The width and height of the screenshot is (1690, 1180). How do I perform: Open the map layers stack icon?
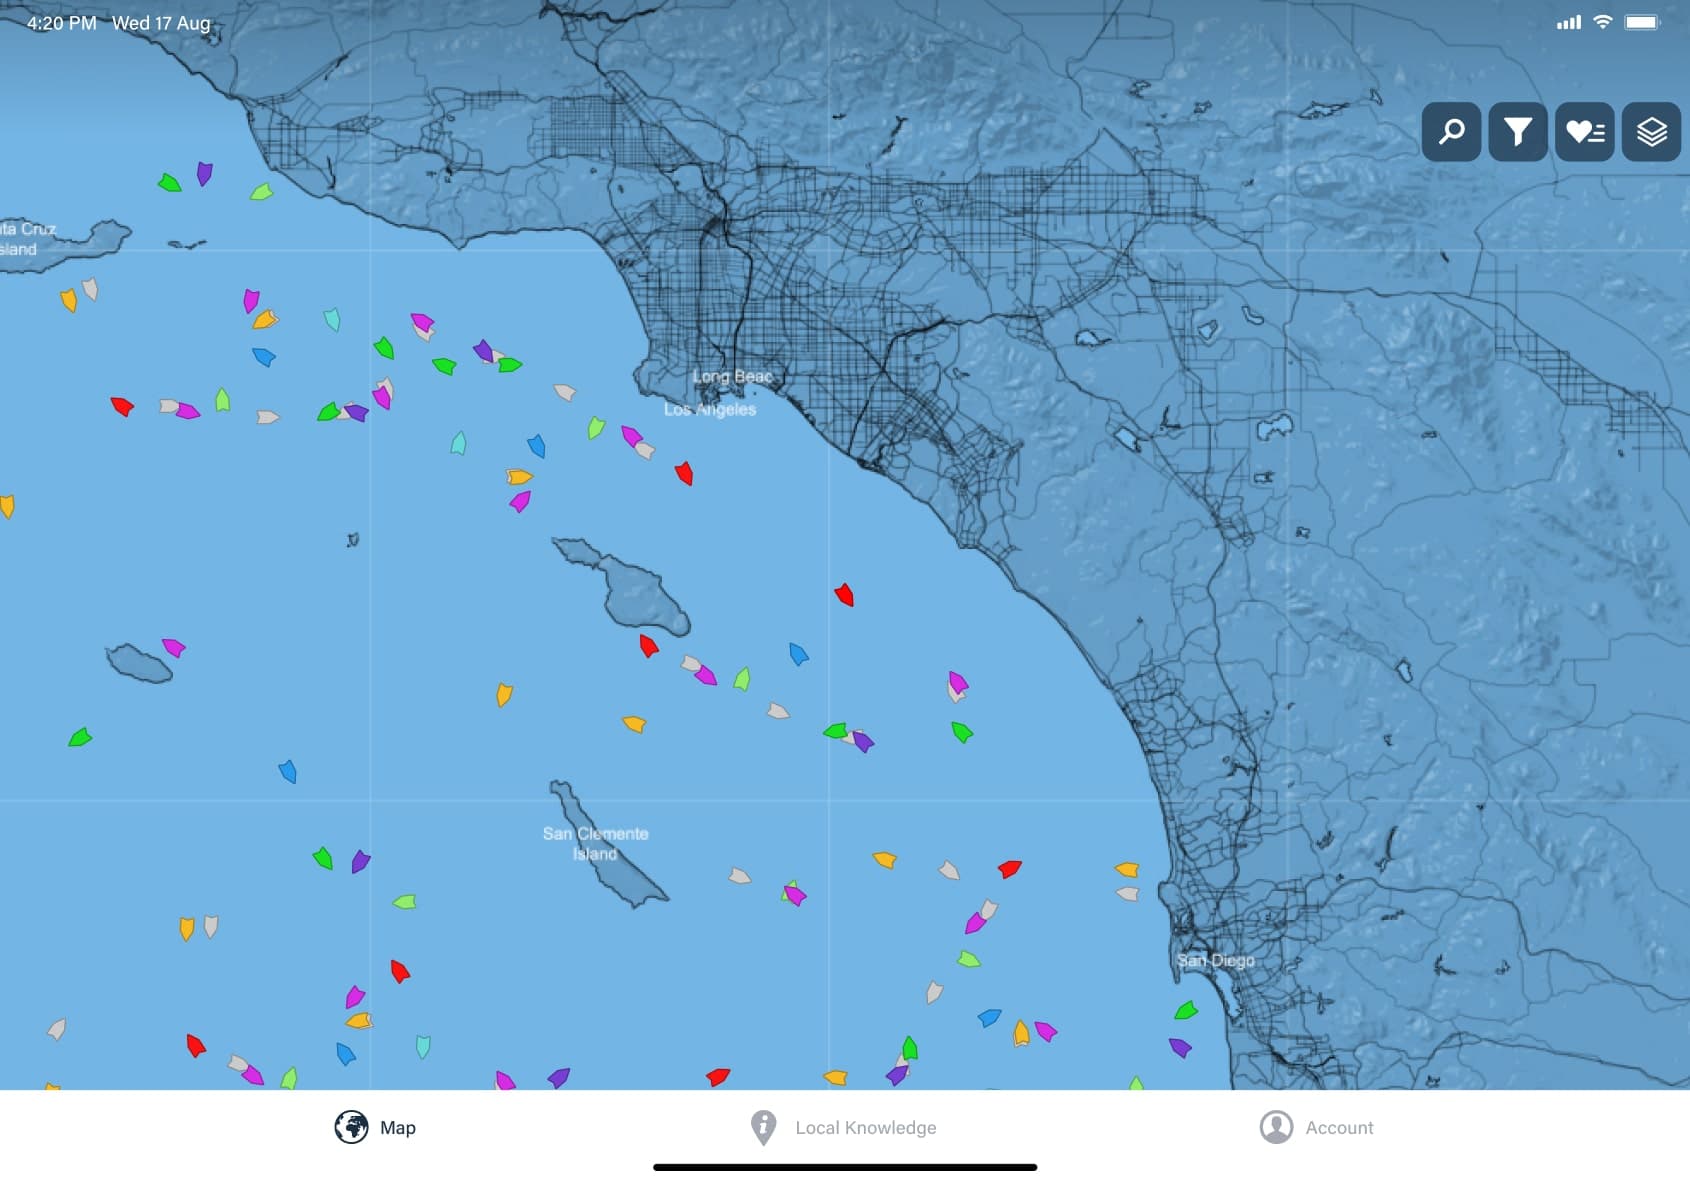click(x=1651, y=132)
